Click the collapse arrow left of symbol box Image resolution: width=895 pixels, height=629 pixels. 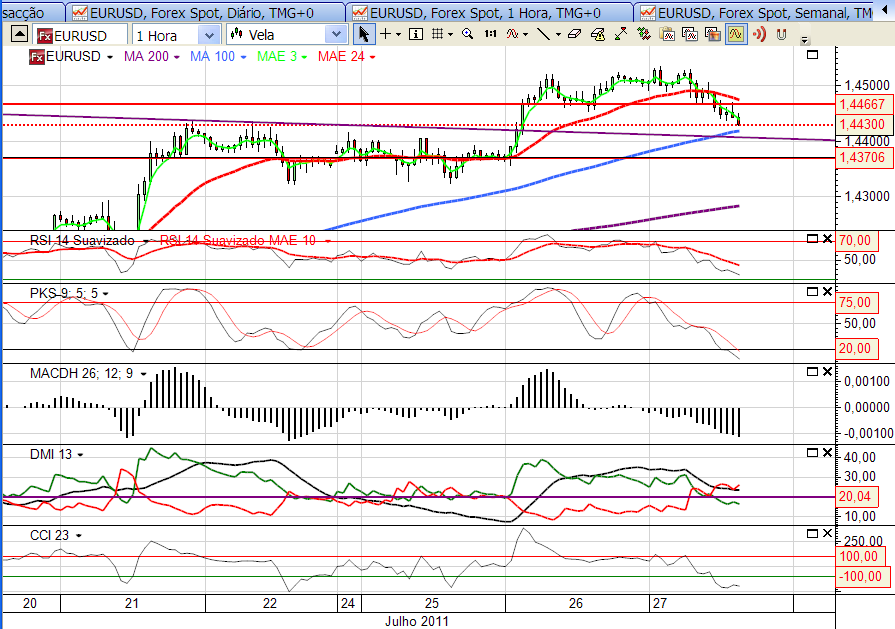18,34
